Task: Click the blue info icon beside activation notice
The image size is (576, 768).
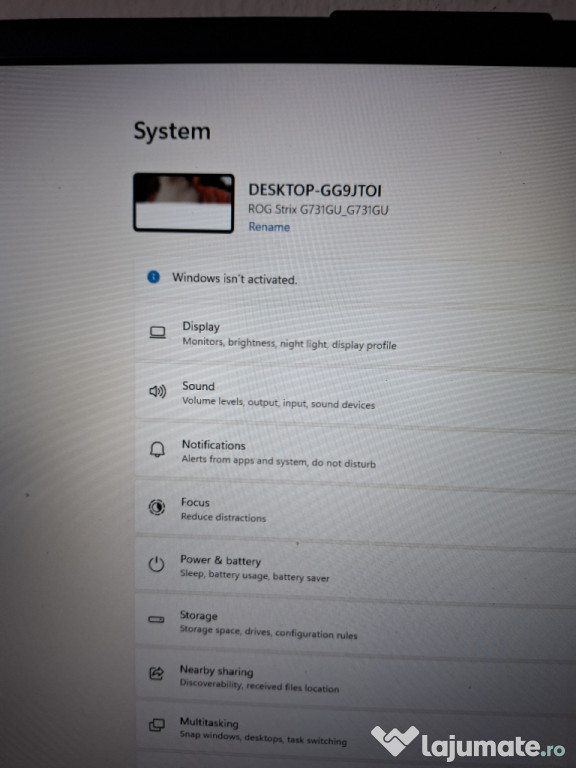Action: click(153, 277)
